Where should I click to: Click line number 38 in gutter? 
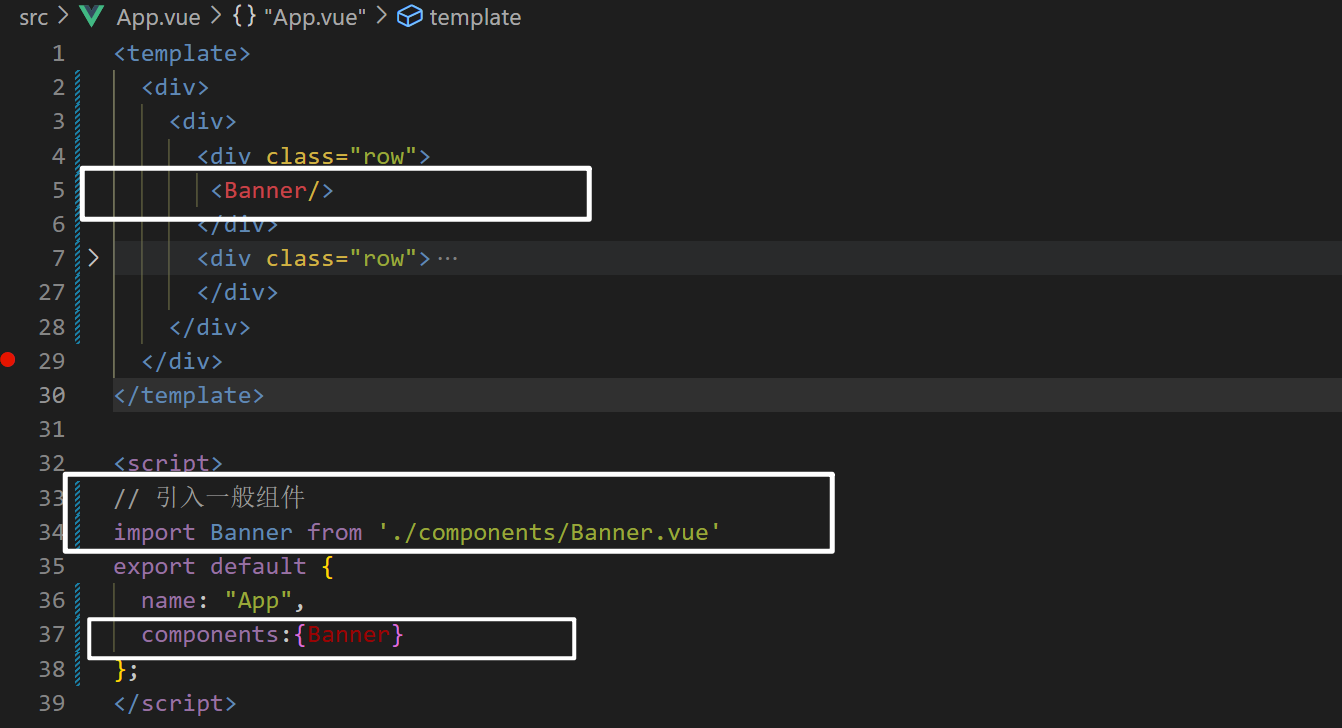(51, 668)
